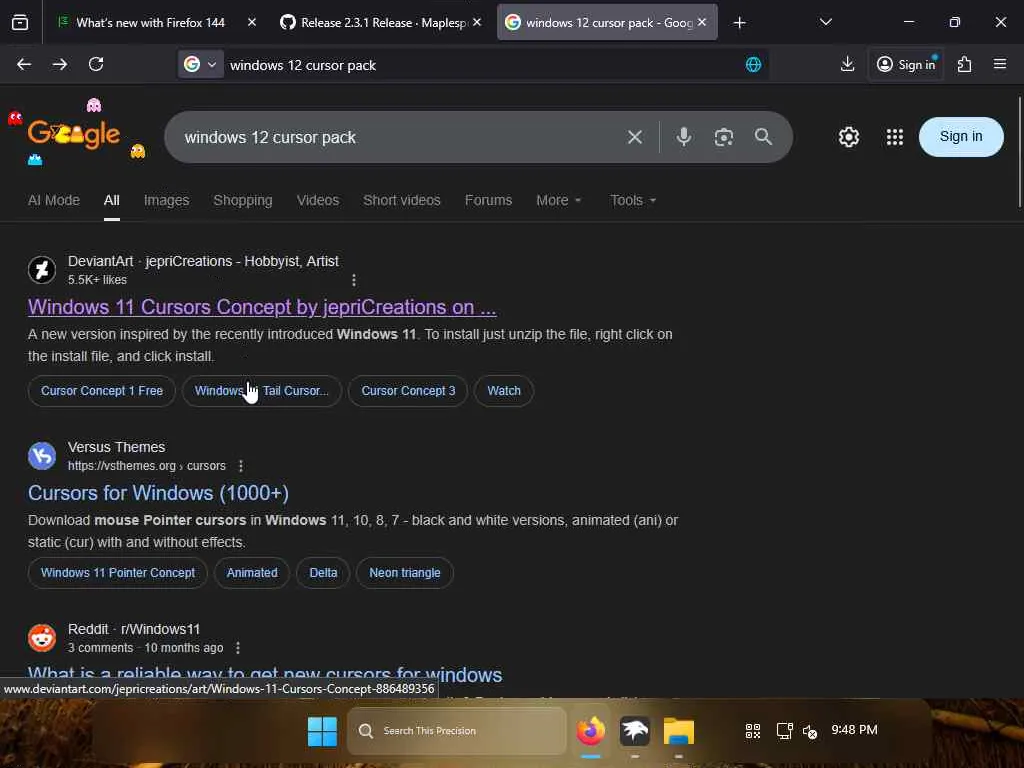Select the Short videos search tab
The height and width of the screenshot is (768, 1024).
pos(402,200)
